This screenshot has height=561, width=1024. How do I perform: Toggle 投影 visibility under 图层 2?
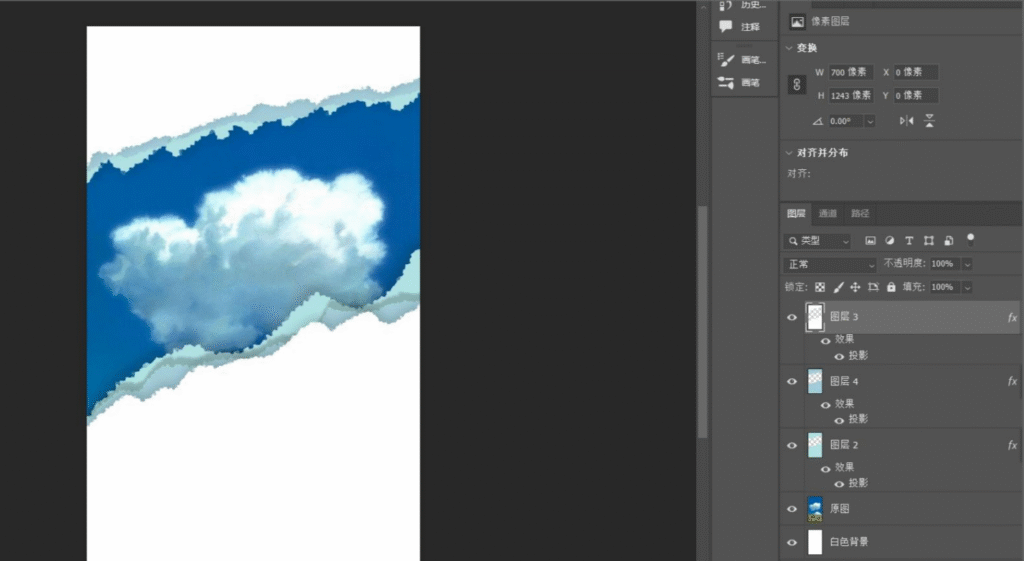(x=839, y=484)
